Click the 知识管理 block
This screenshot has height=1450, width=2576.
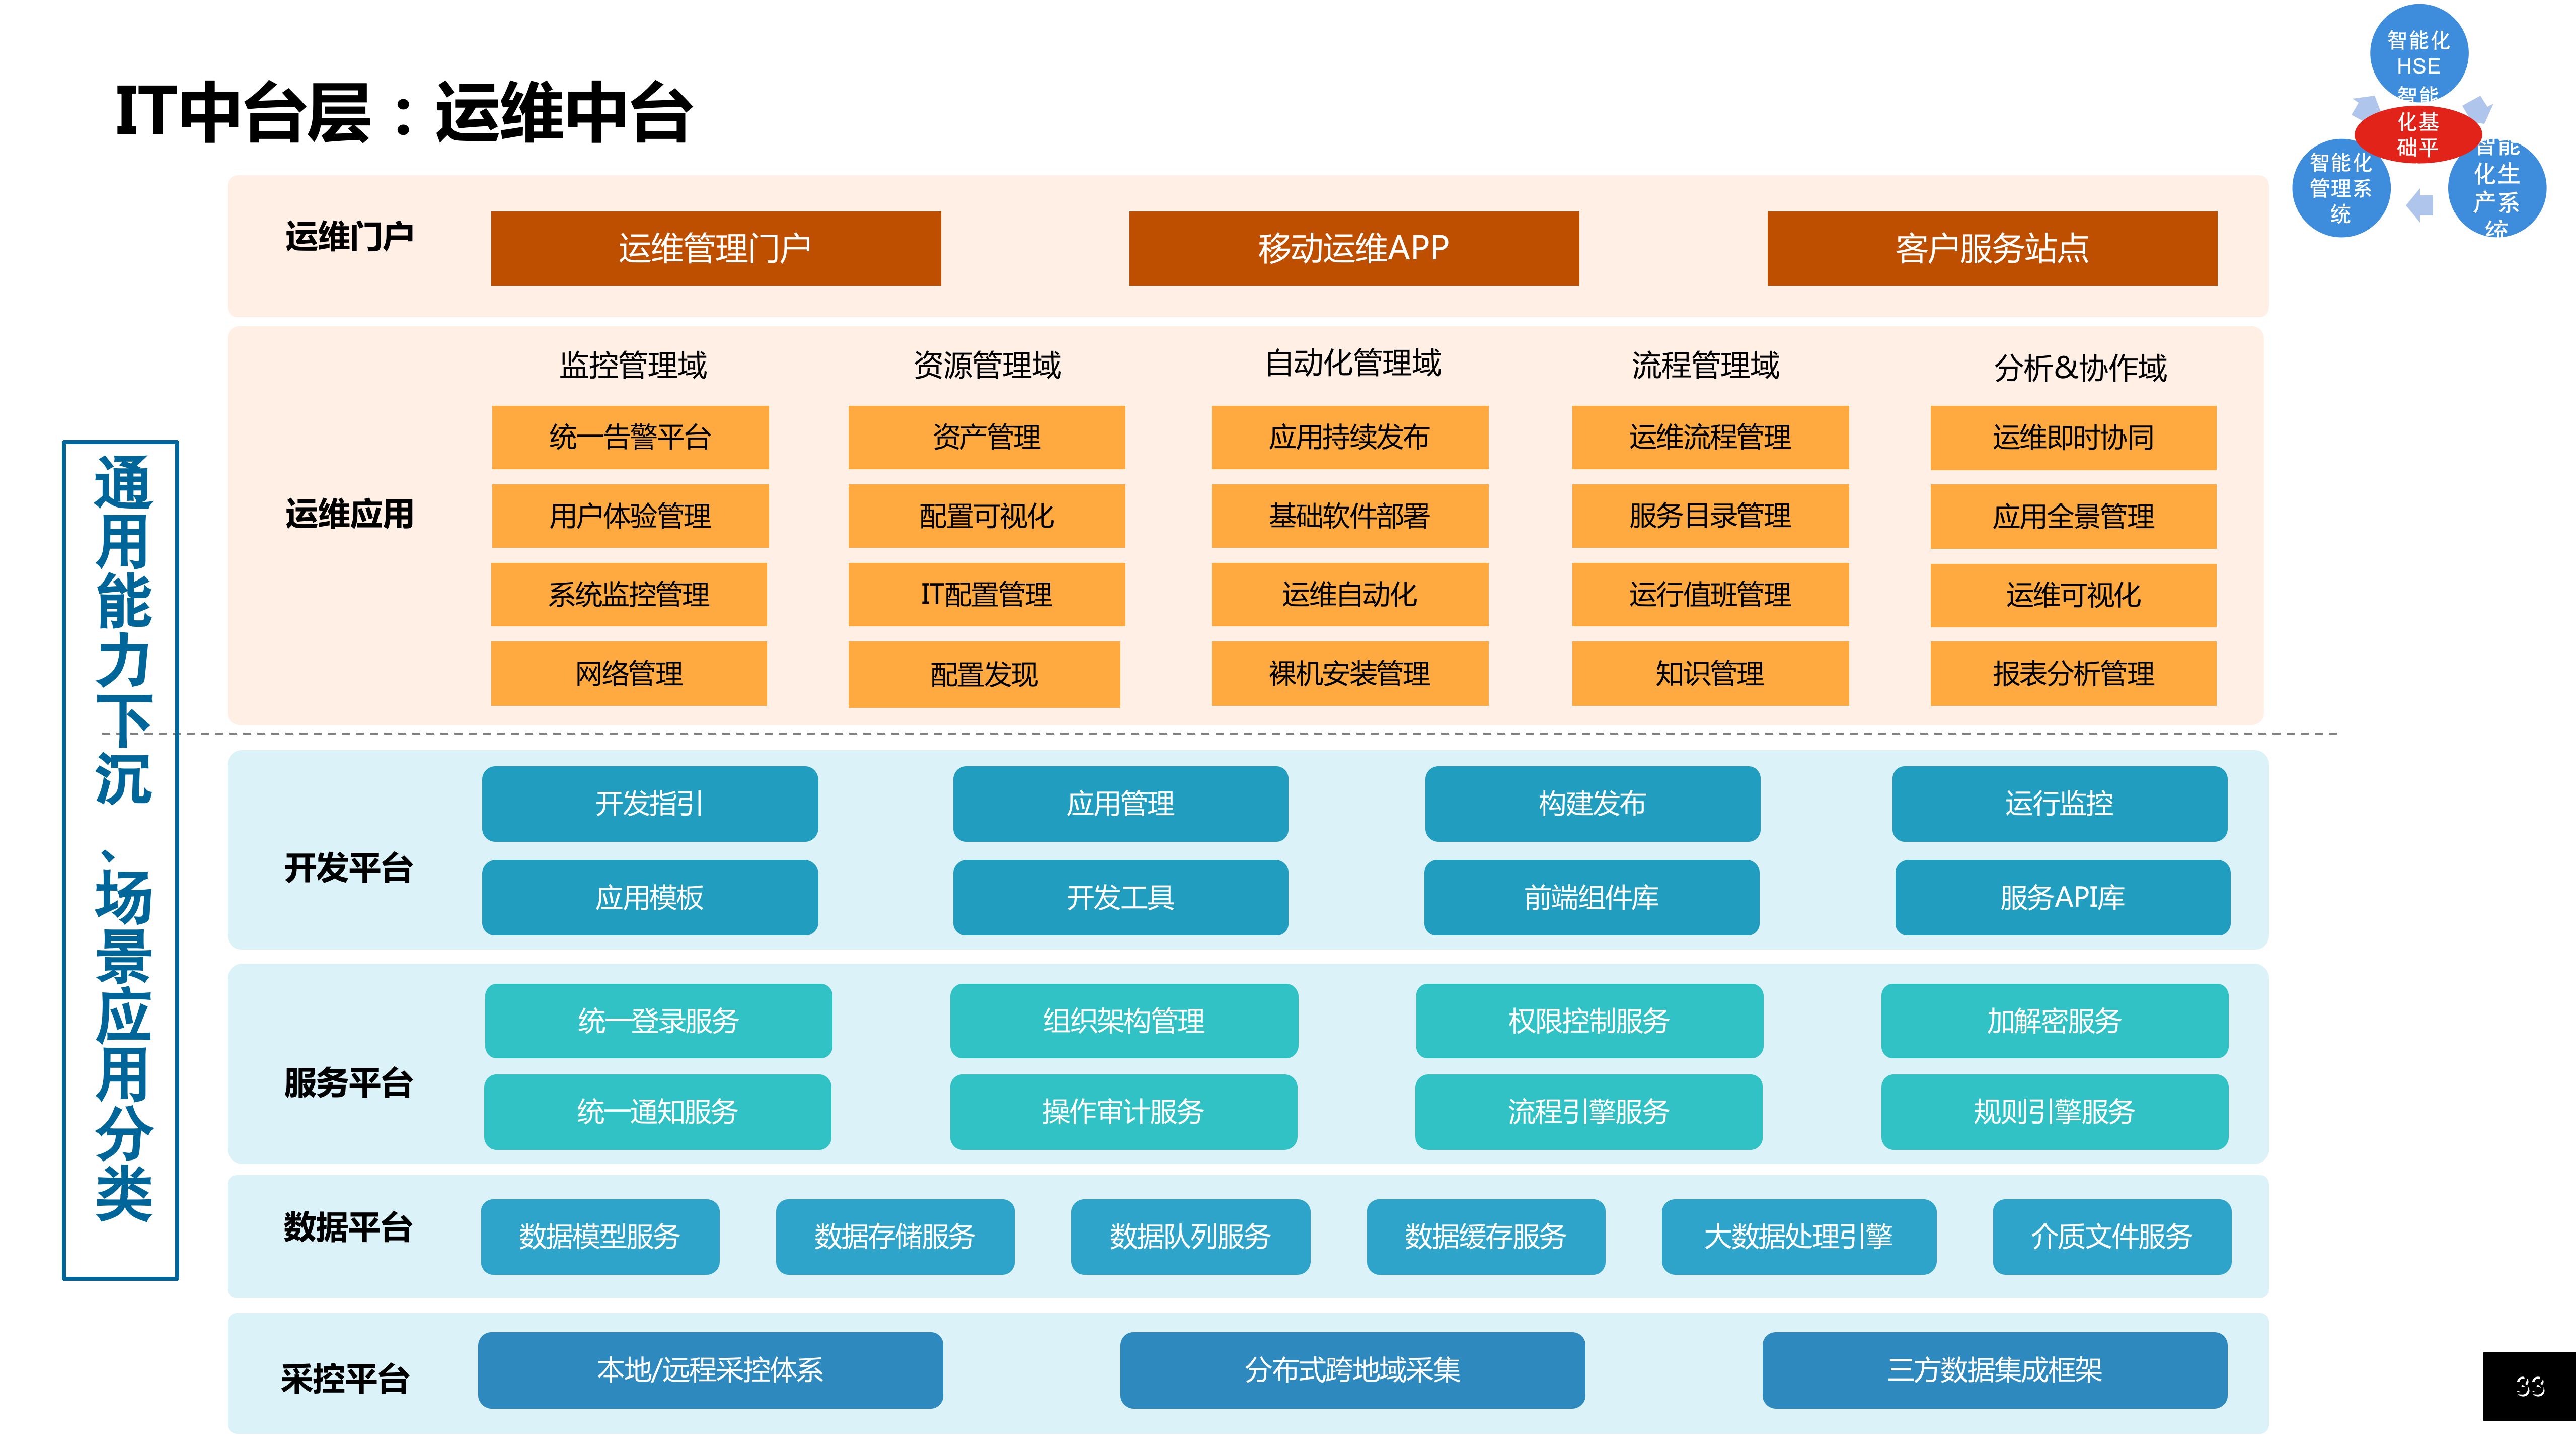click(x=1710, y=674)
